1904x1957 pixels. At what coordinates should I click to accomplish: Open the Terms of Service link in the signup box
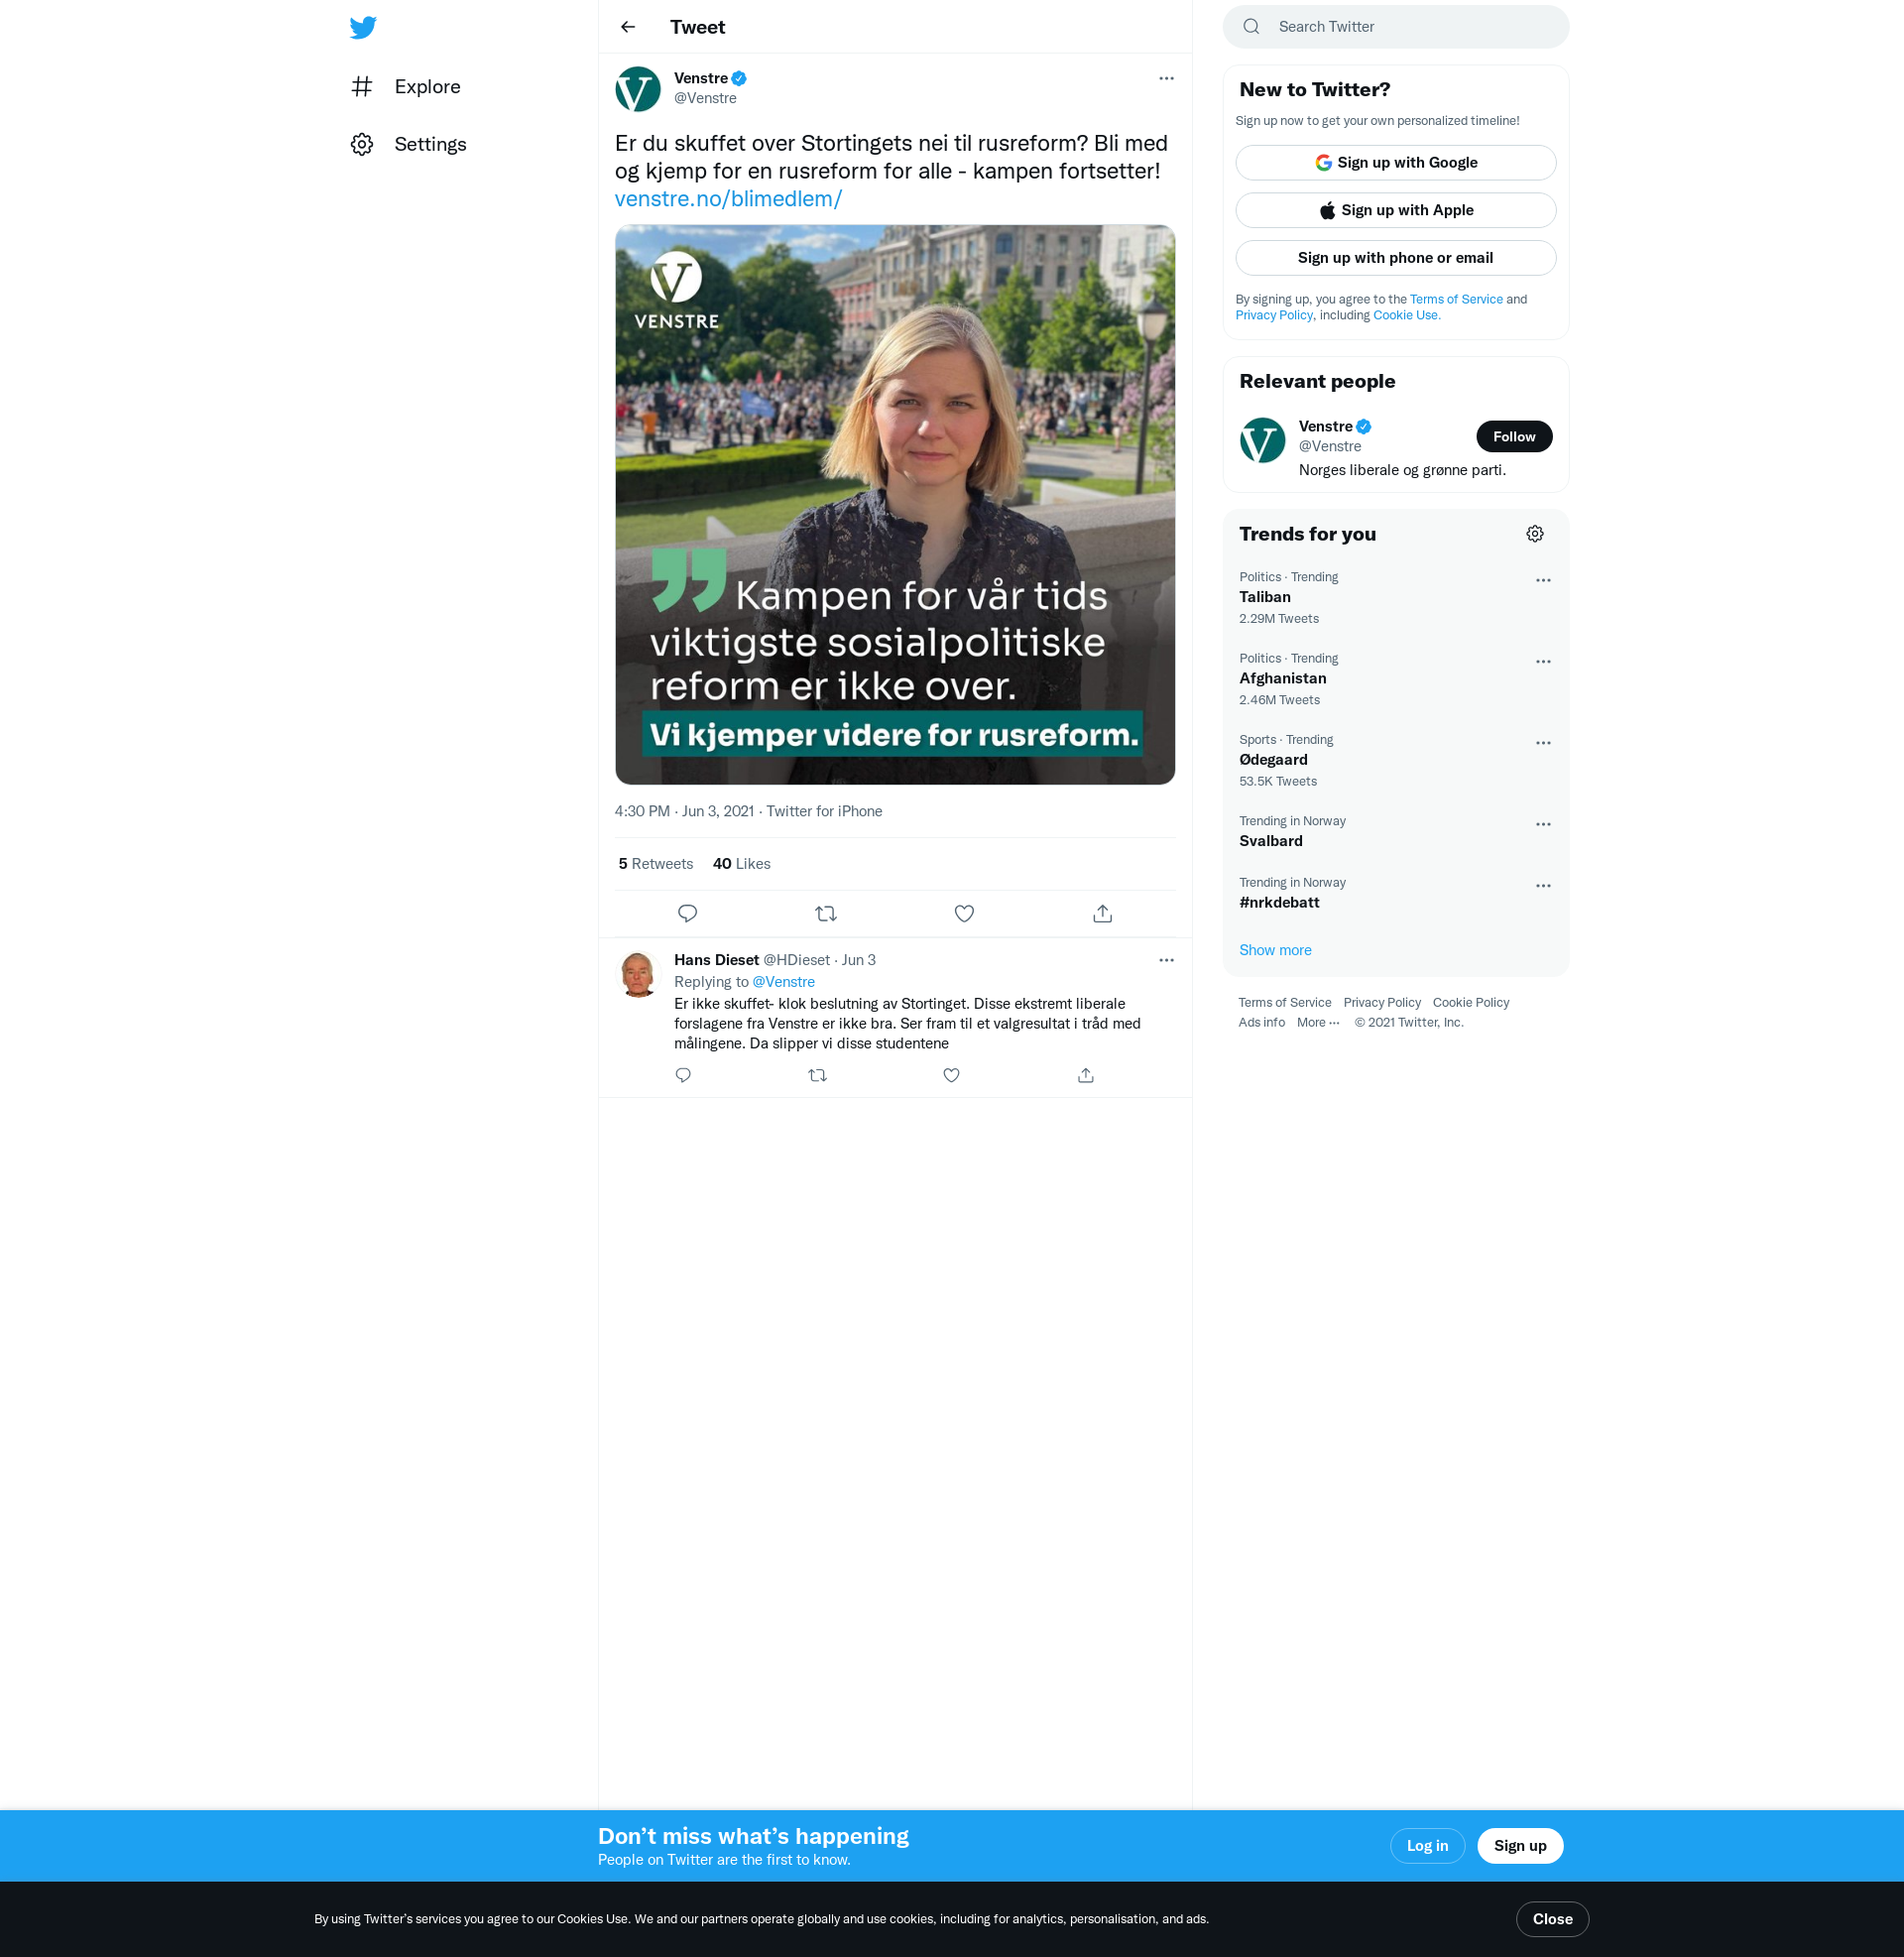(1456, 299)
